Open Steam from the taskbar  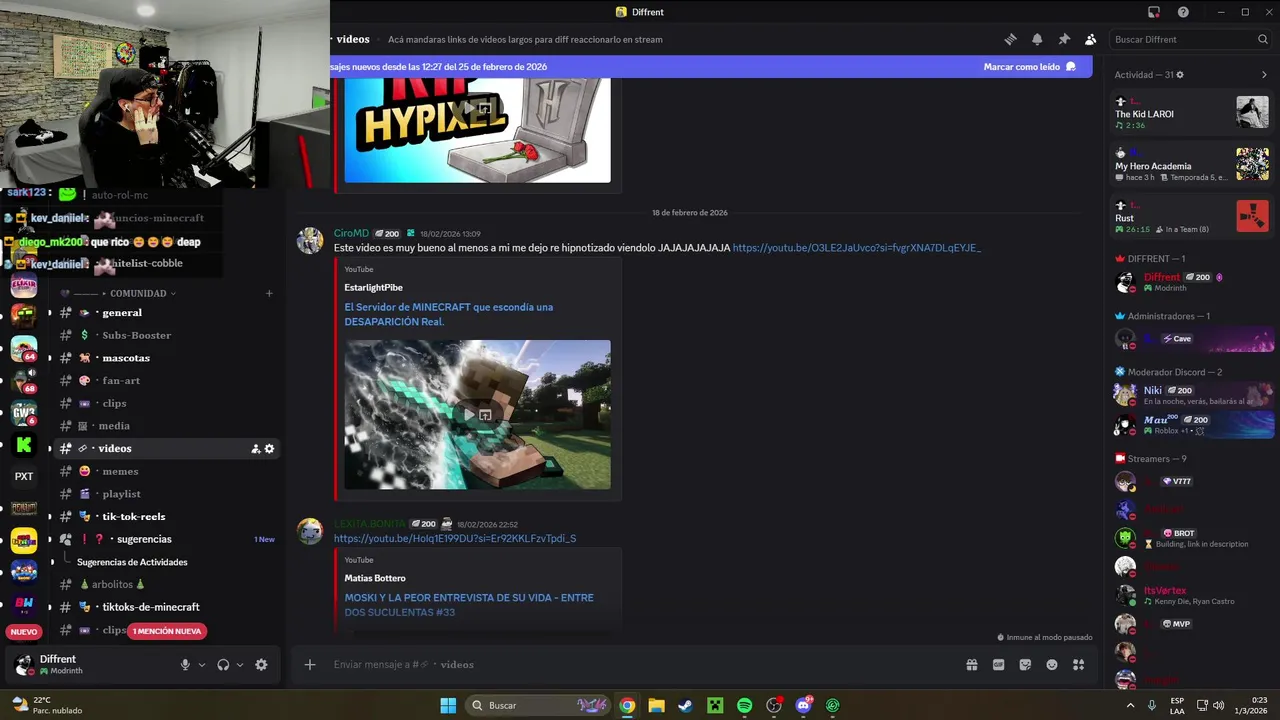tap(685, 705)
